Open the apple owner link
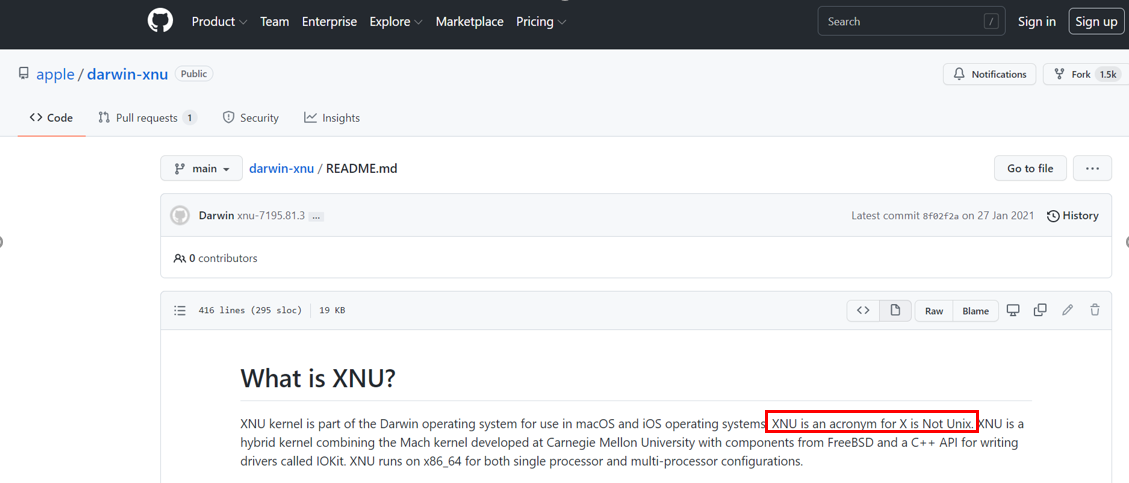 [x=55, y=74]
